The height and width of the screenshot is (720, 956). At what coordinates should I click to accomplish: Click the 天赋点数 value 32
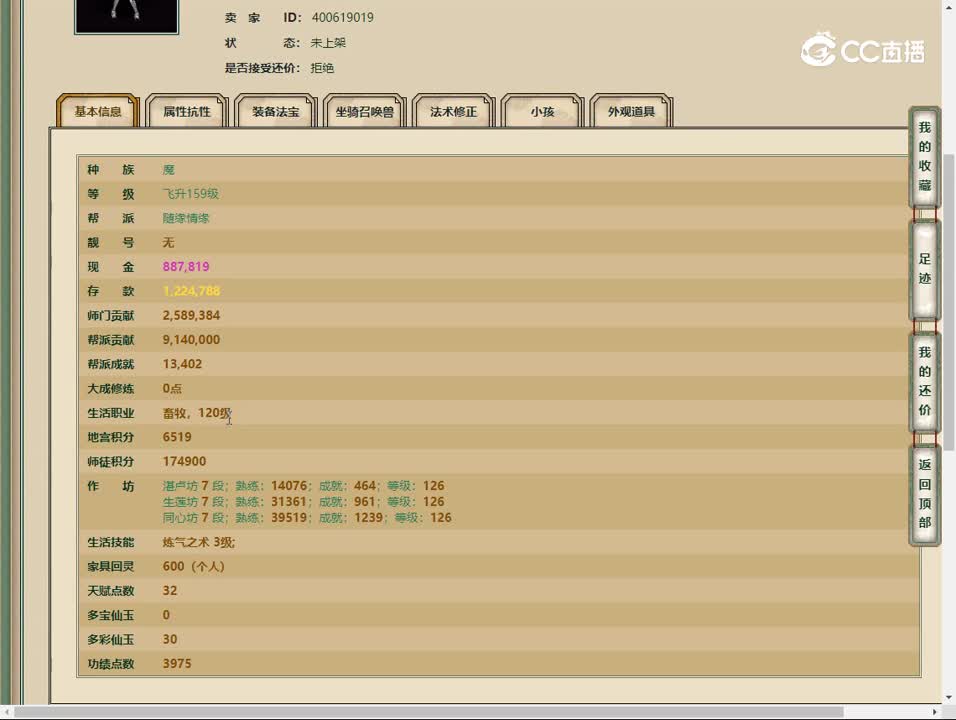pos(170,591)
